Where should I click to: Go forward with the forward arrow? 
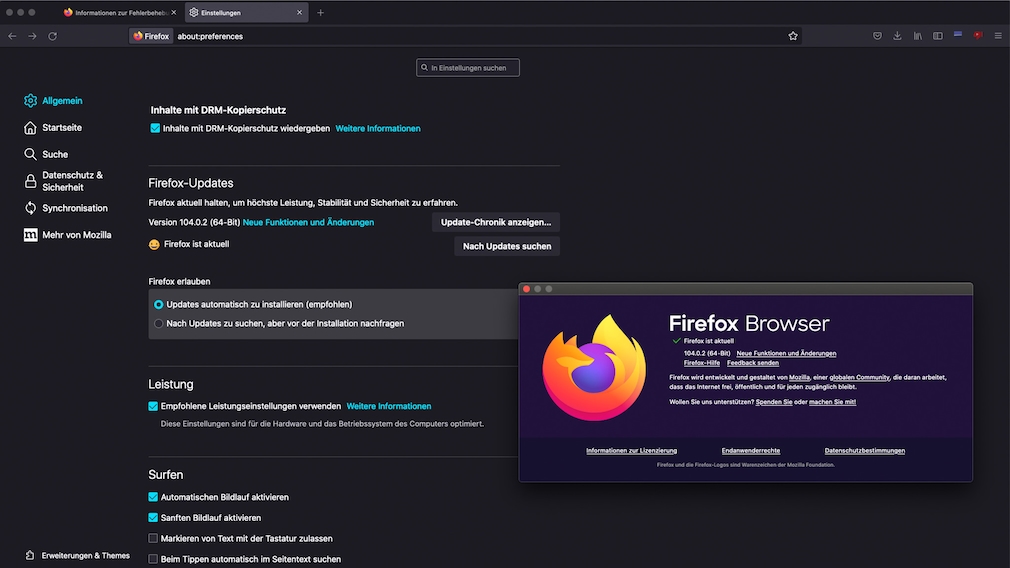(x=32, y=36)
